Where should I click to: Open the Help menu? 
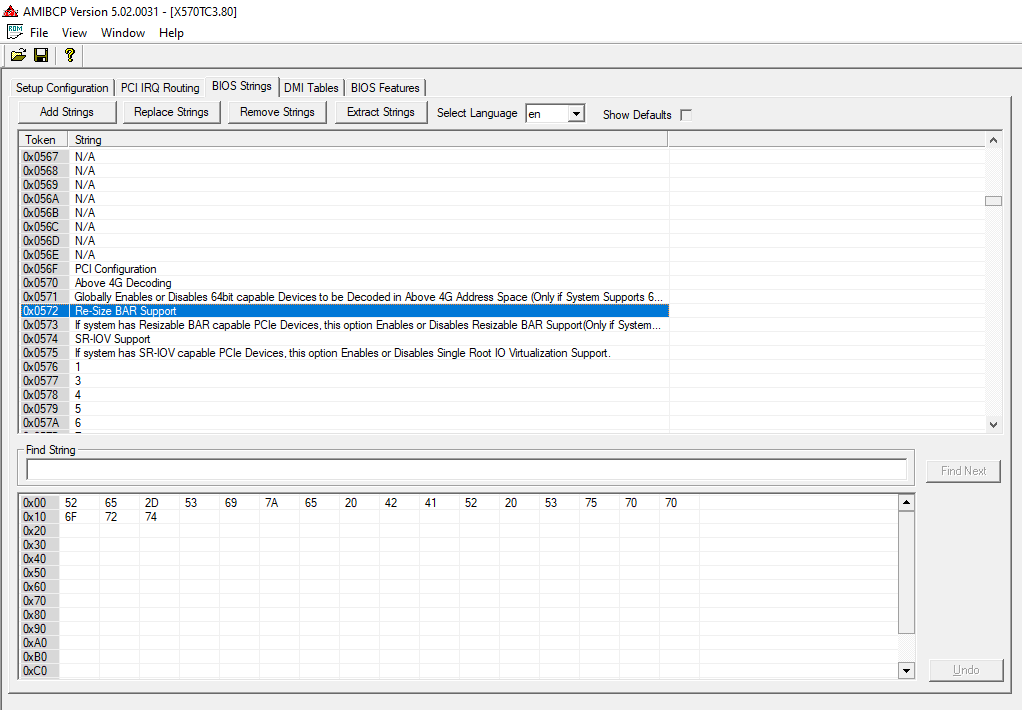[x=171, y=33]
